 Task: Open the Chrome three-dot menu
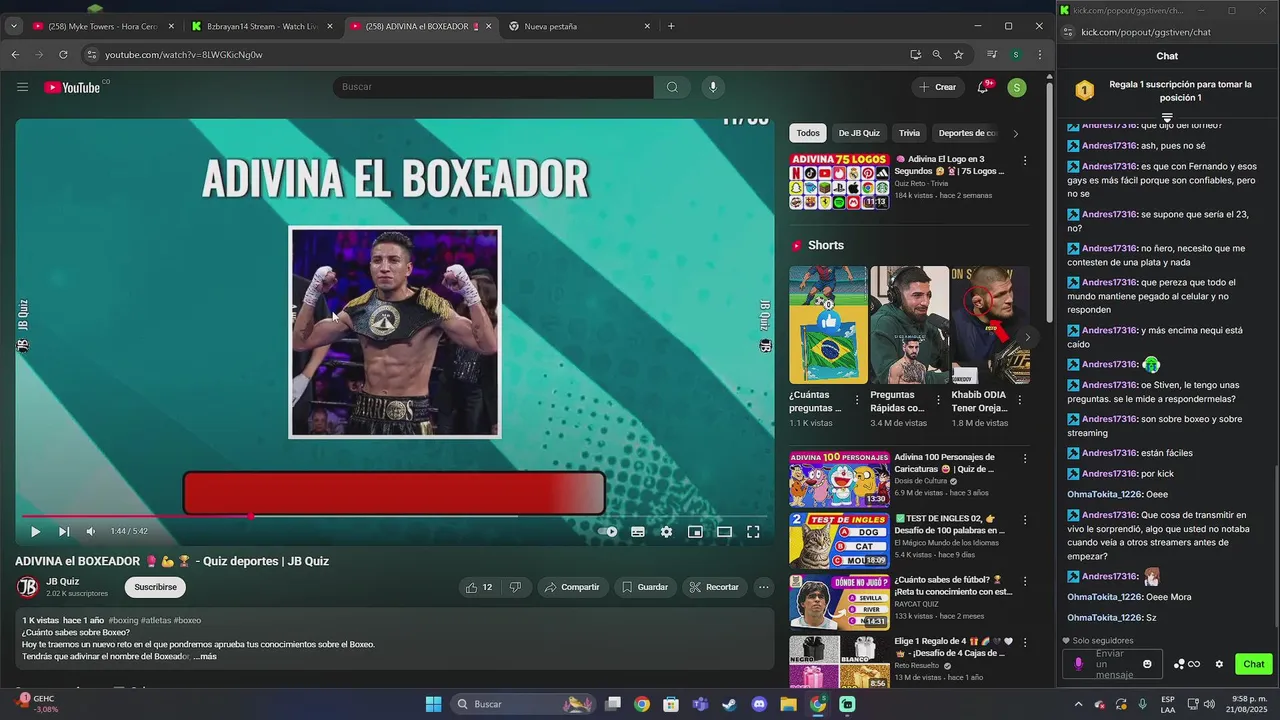pyautogui.click(x=1040, y=55)
